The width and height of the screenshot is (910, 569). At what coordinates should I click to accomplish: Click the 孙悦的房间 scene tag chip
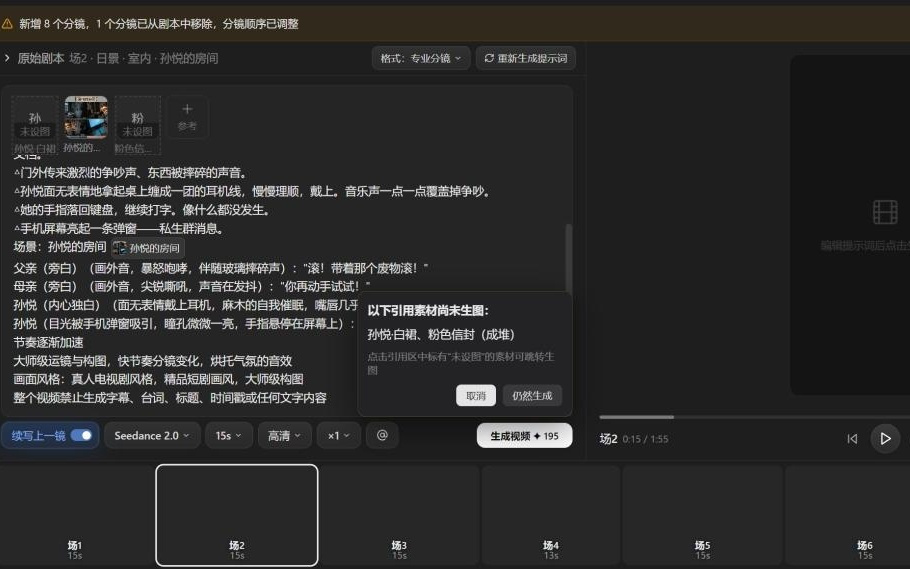pyautogui.click(x=148, y=249)
